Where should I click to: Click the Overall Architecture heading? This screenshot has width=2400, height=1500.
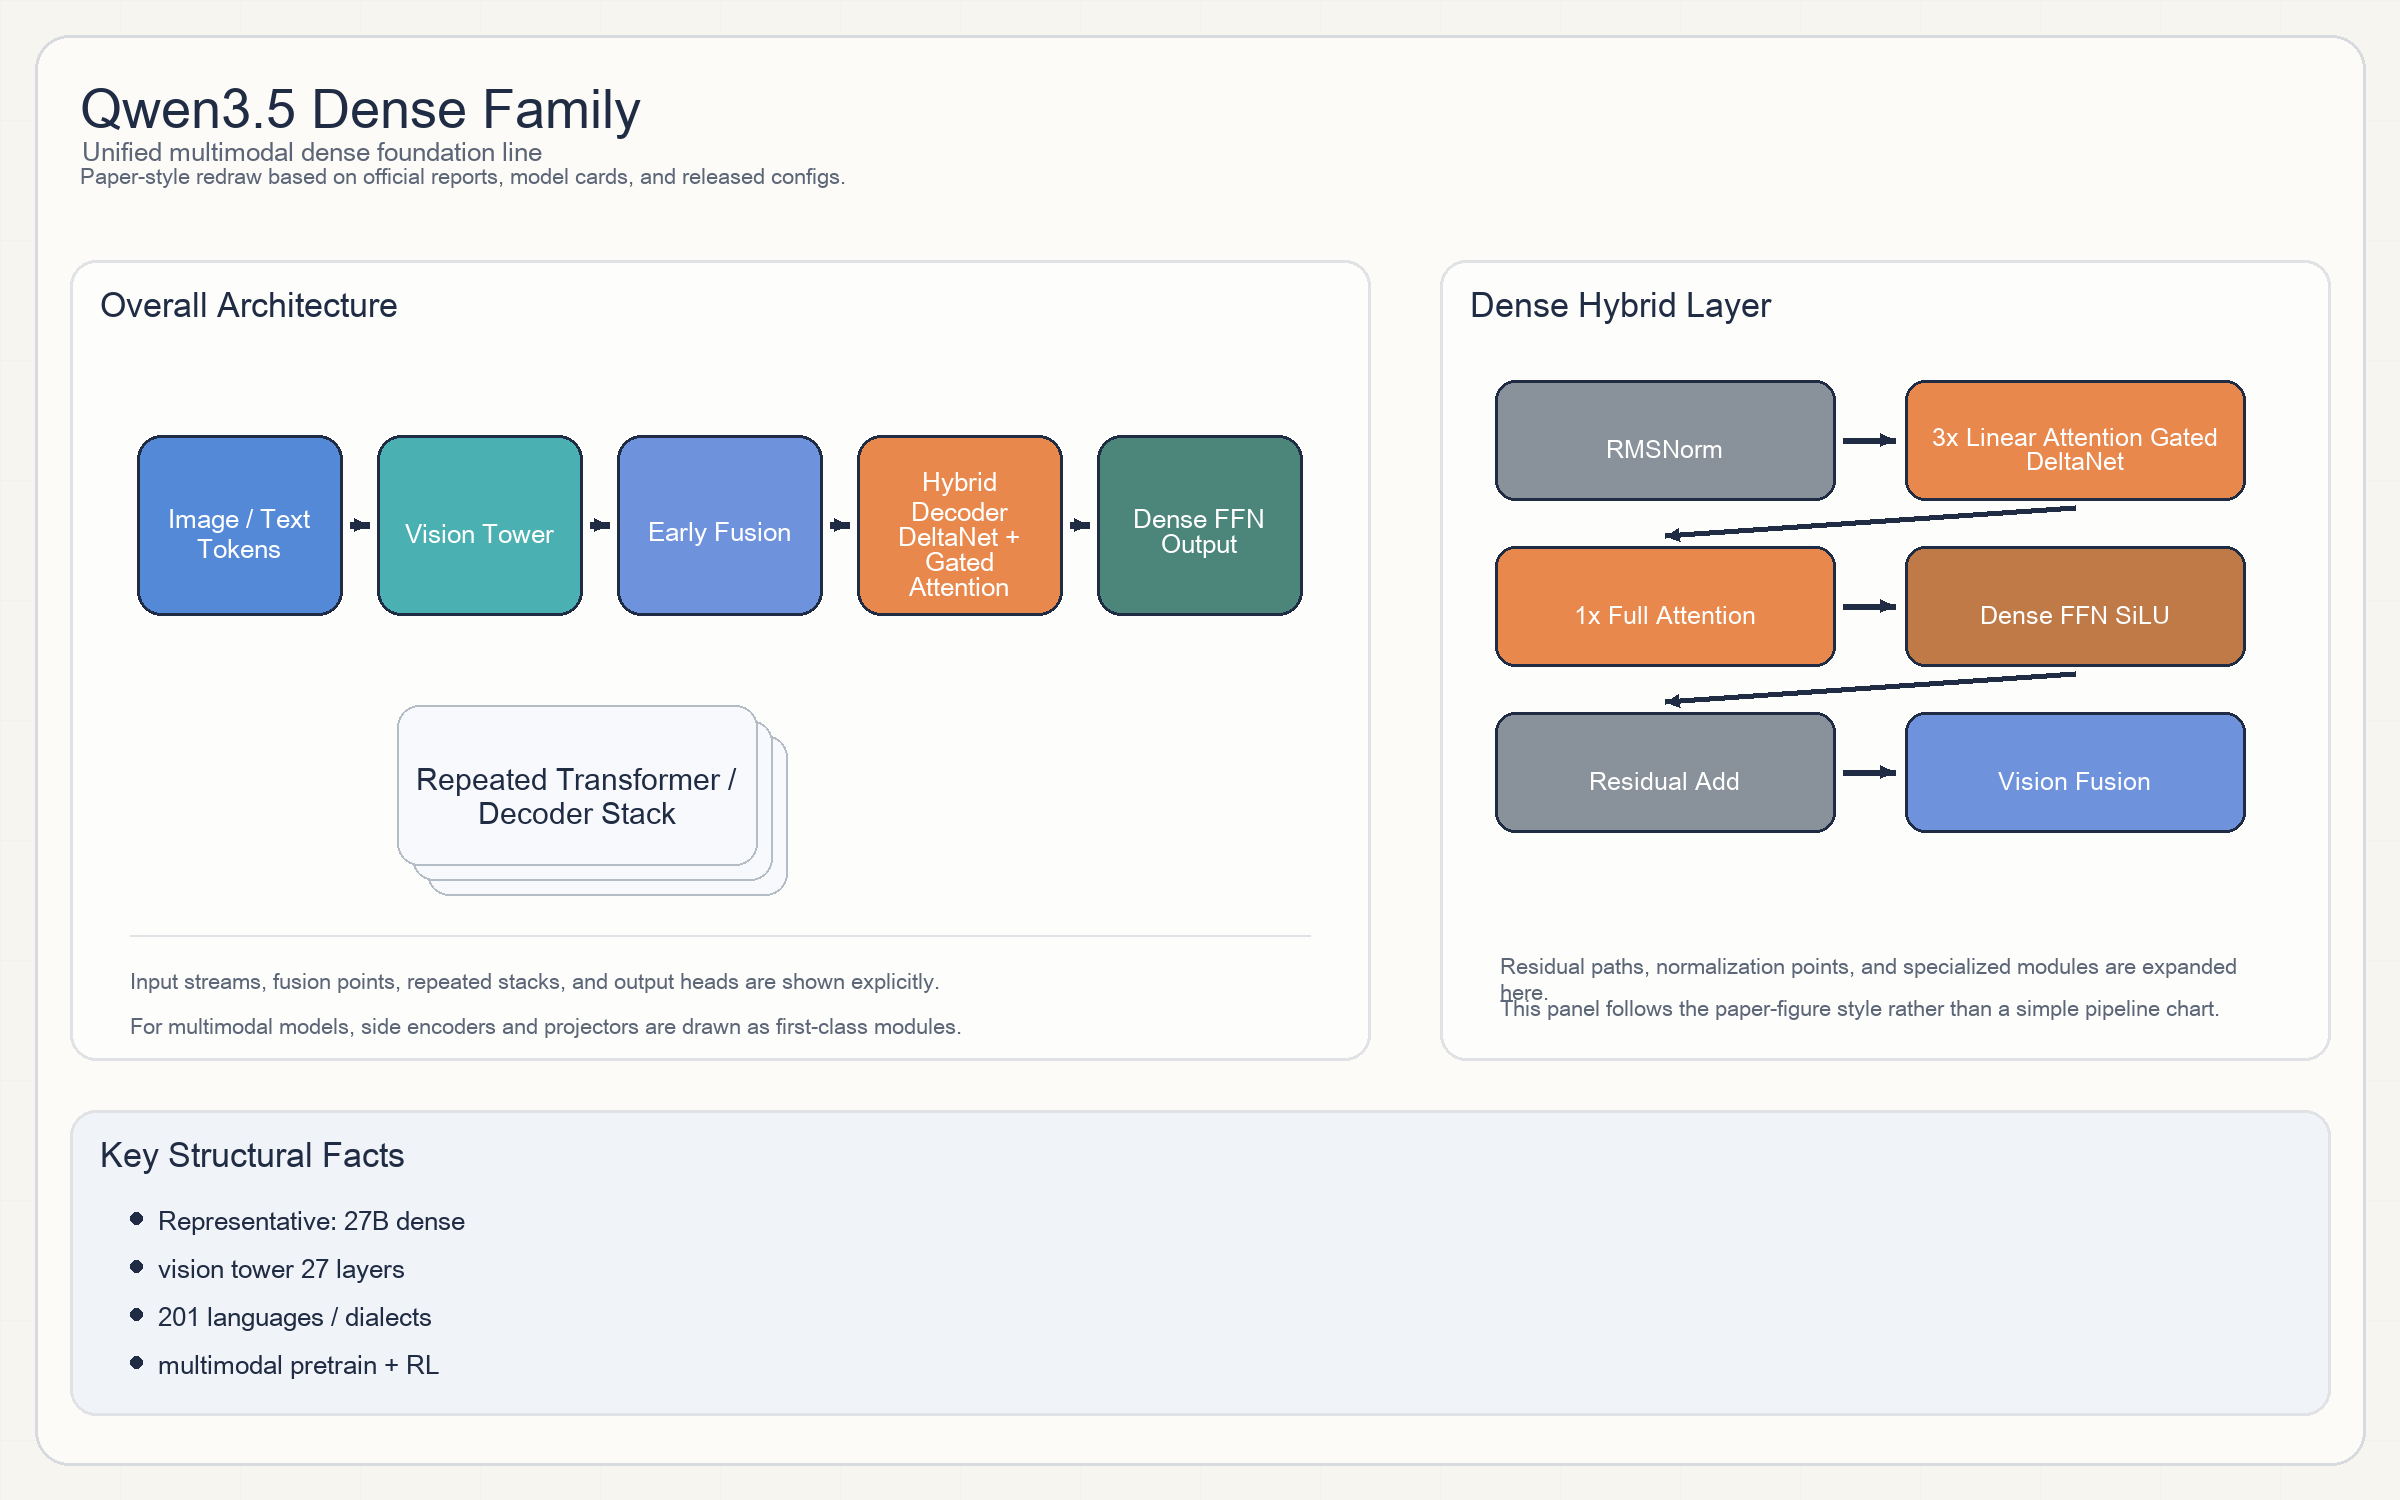248,305
